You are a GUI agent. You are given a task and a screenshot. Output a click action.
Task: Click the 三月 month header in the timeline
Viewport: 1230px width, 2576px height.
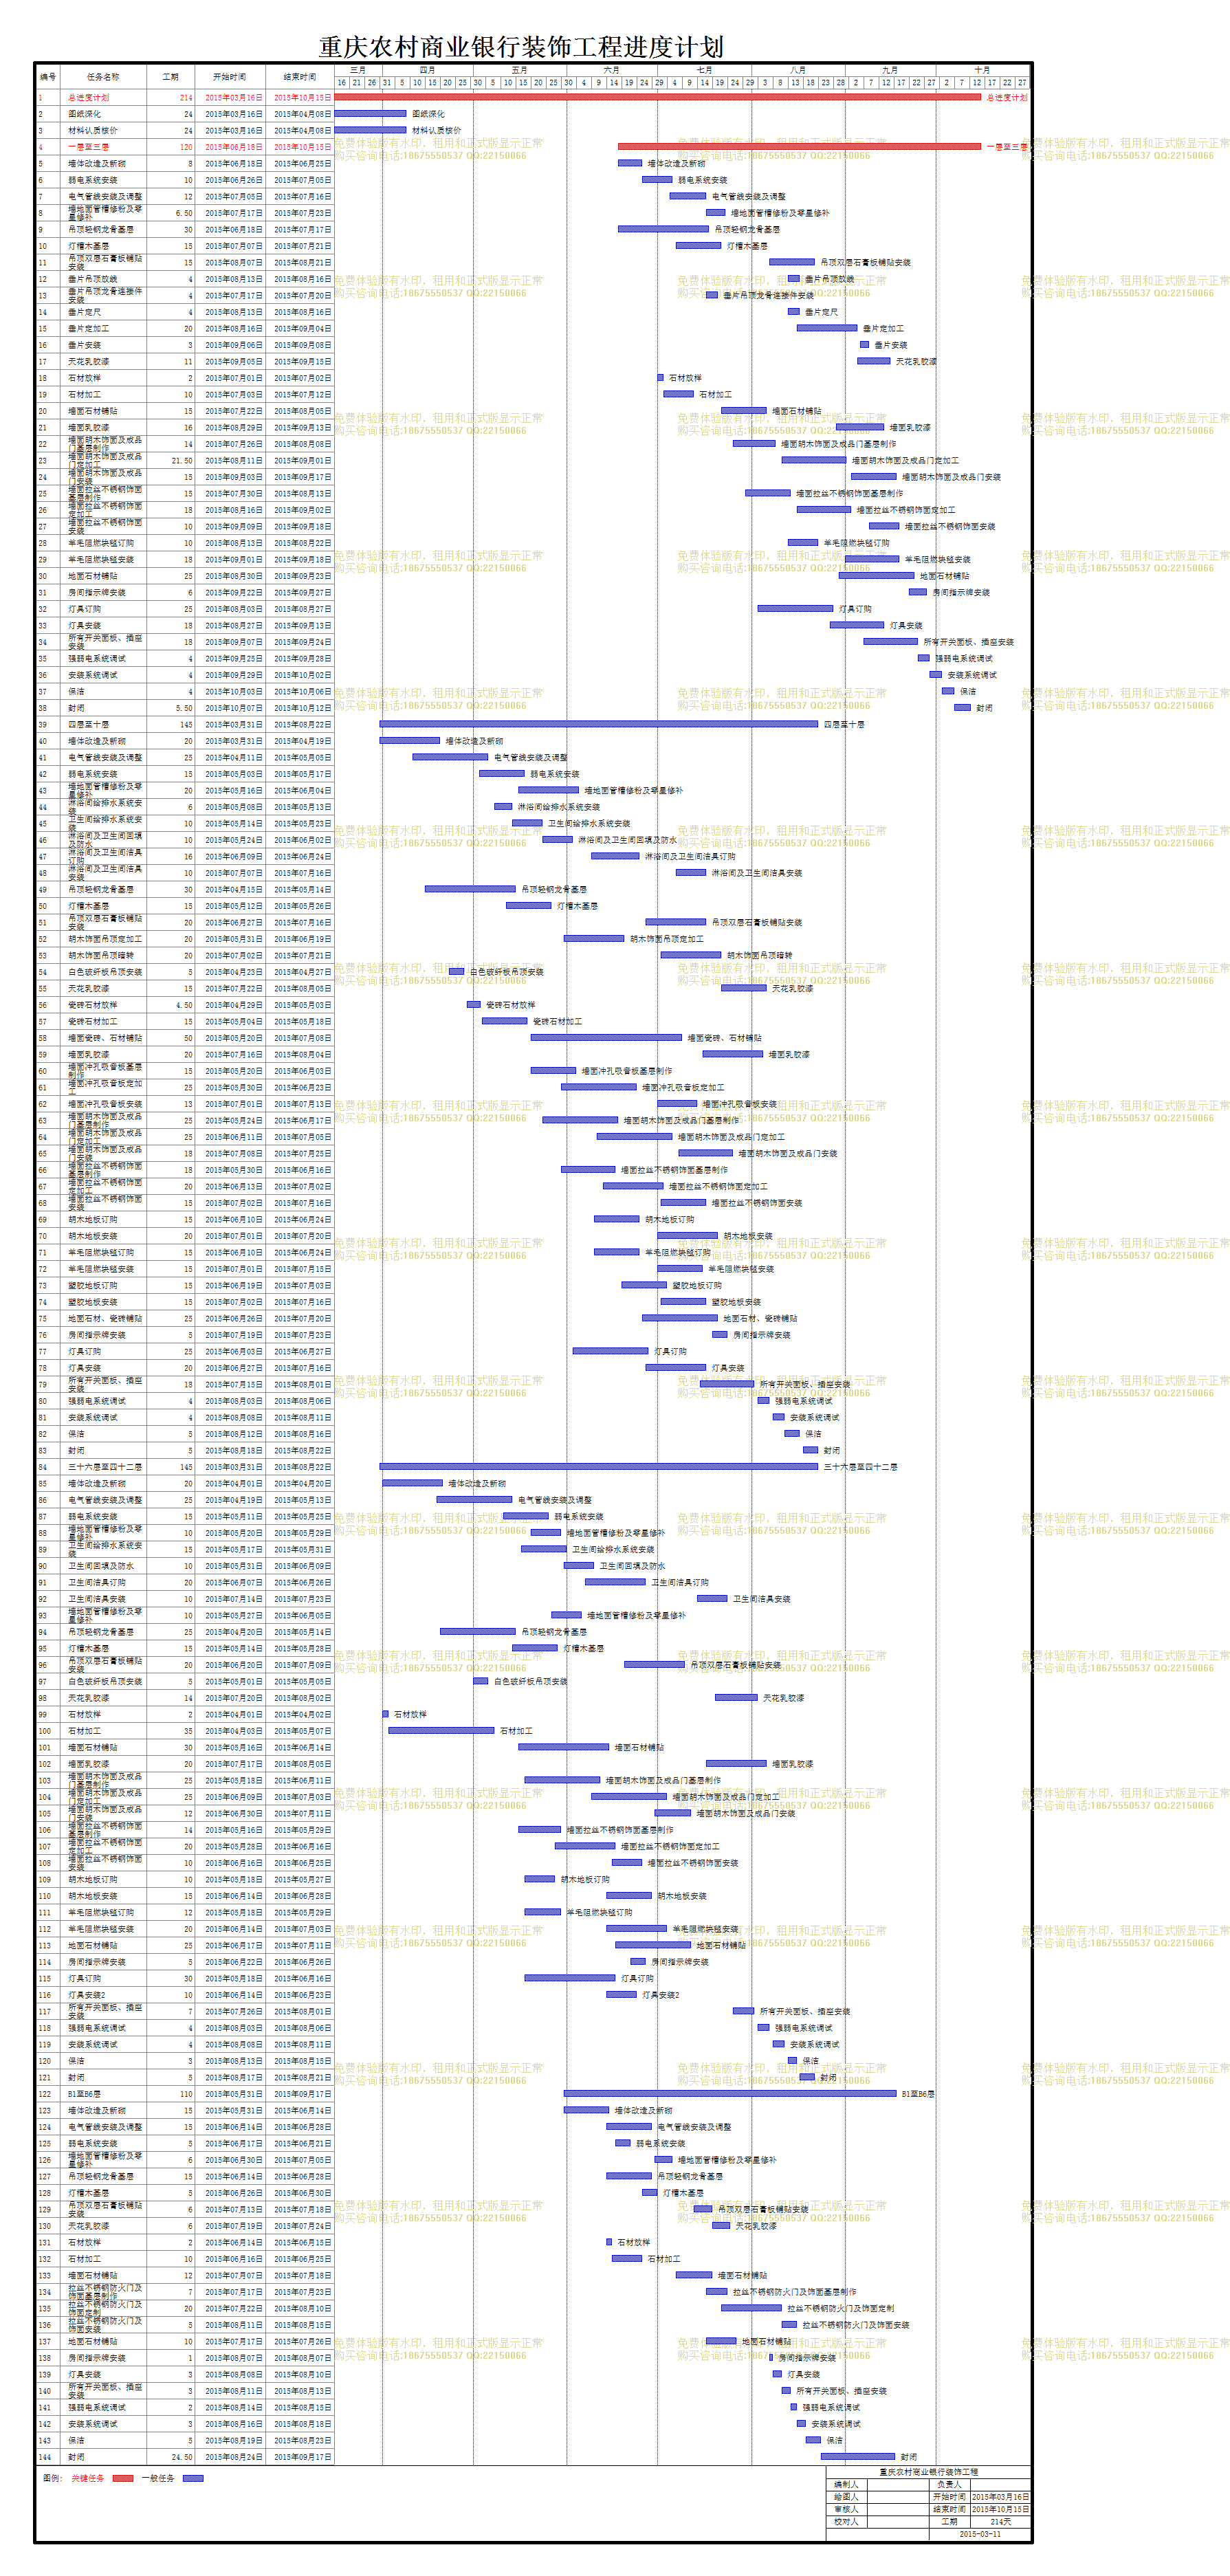tap(358, 70)
